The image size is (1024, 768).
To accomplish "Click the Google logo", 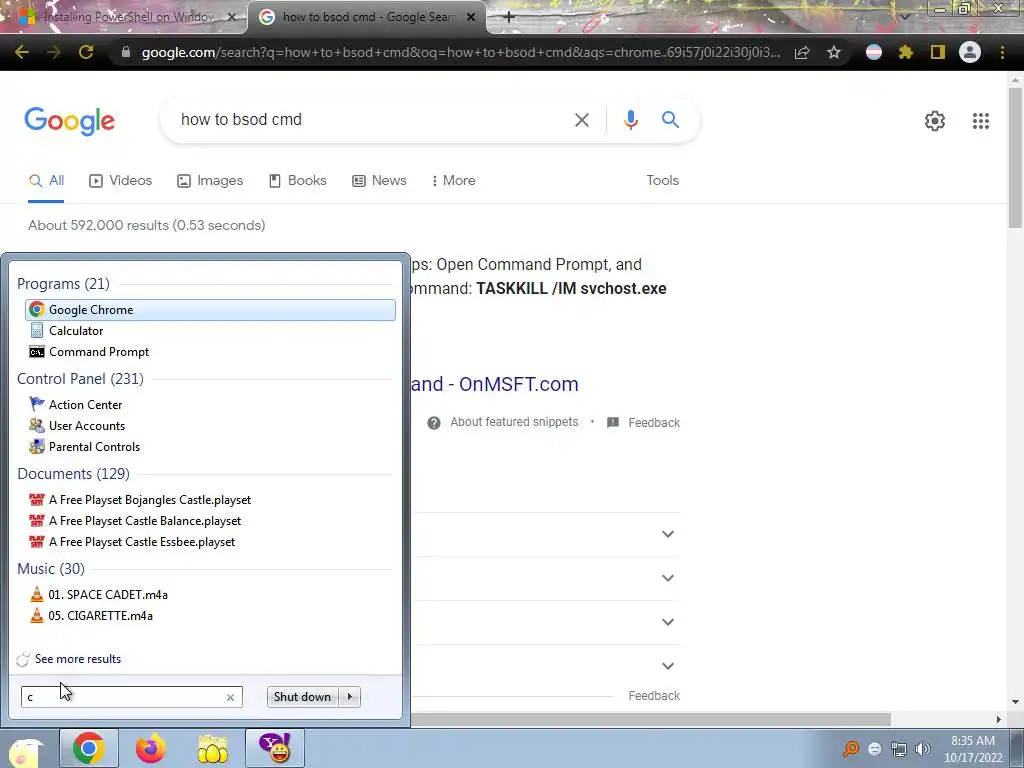I will click(x=69, y=121).
